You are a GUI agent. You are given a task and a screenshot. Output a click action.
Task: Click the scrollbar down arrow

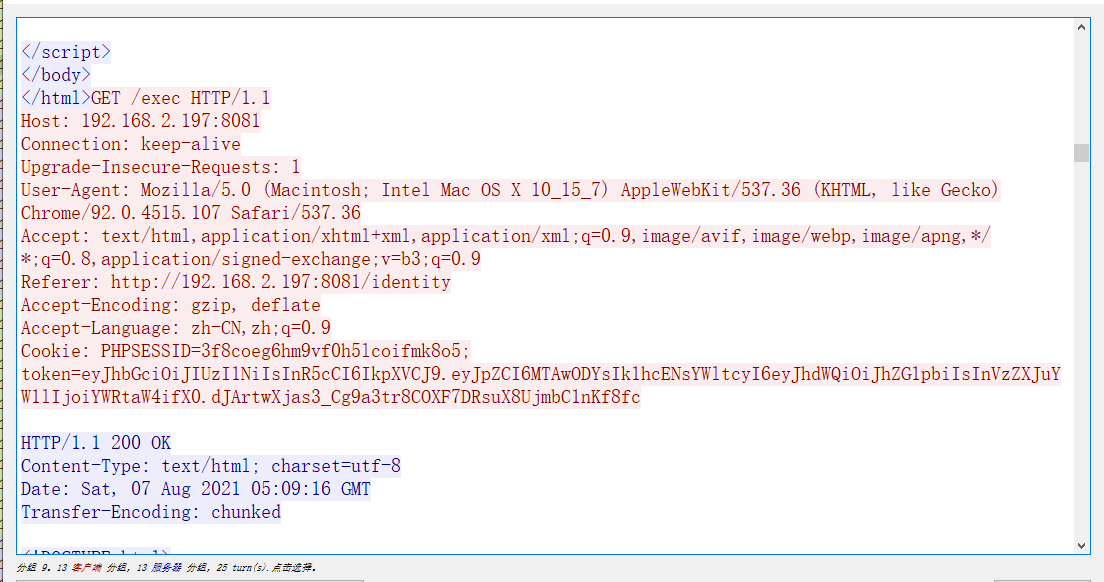pos(1081,545)
